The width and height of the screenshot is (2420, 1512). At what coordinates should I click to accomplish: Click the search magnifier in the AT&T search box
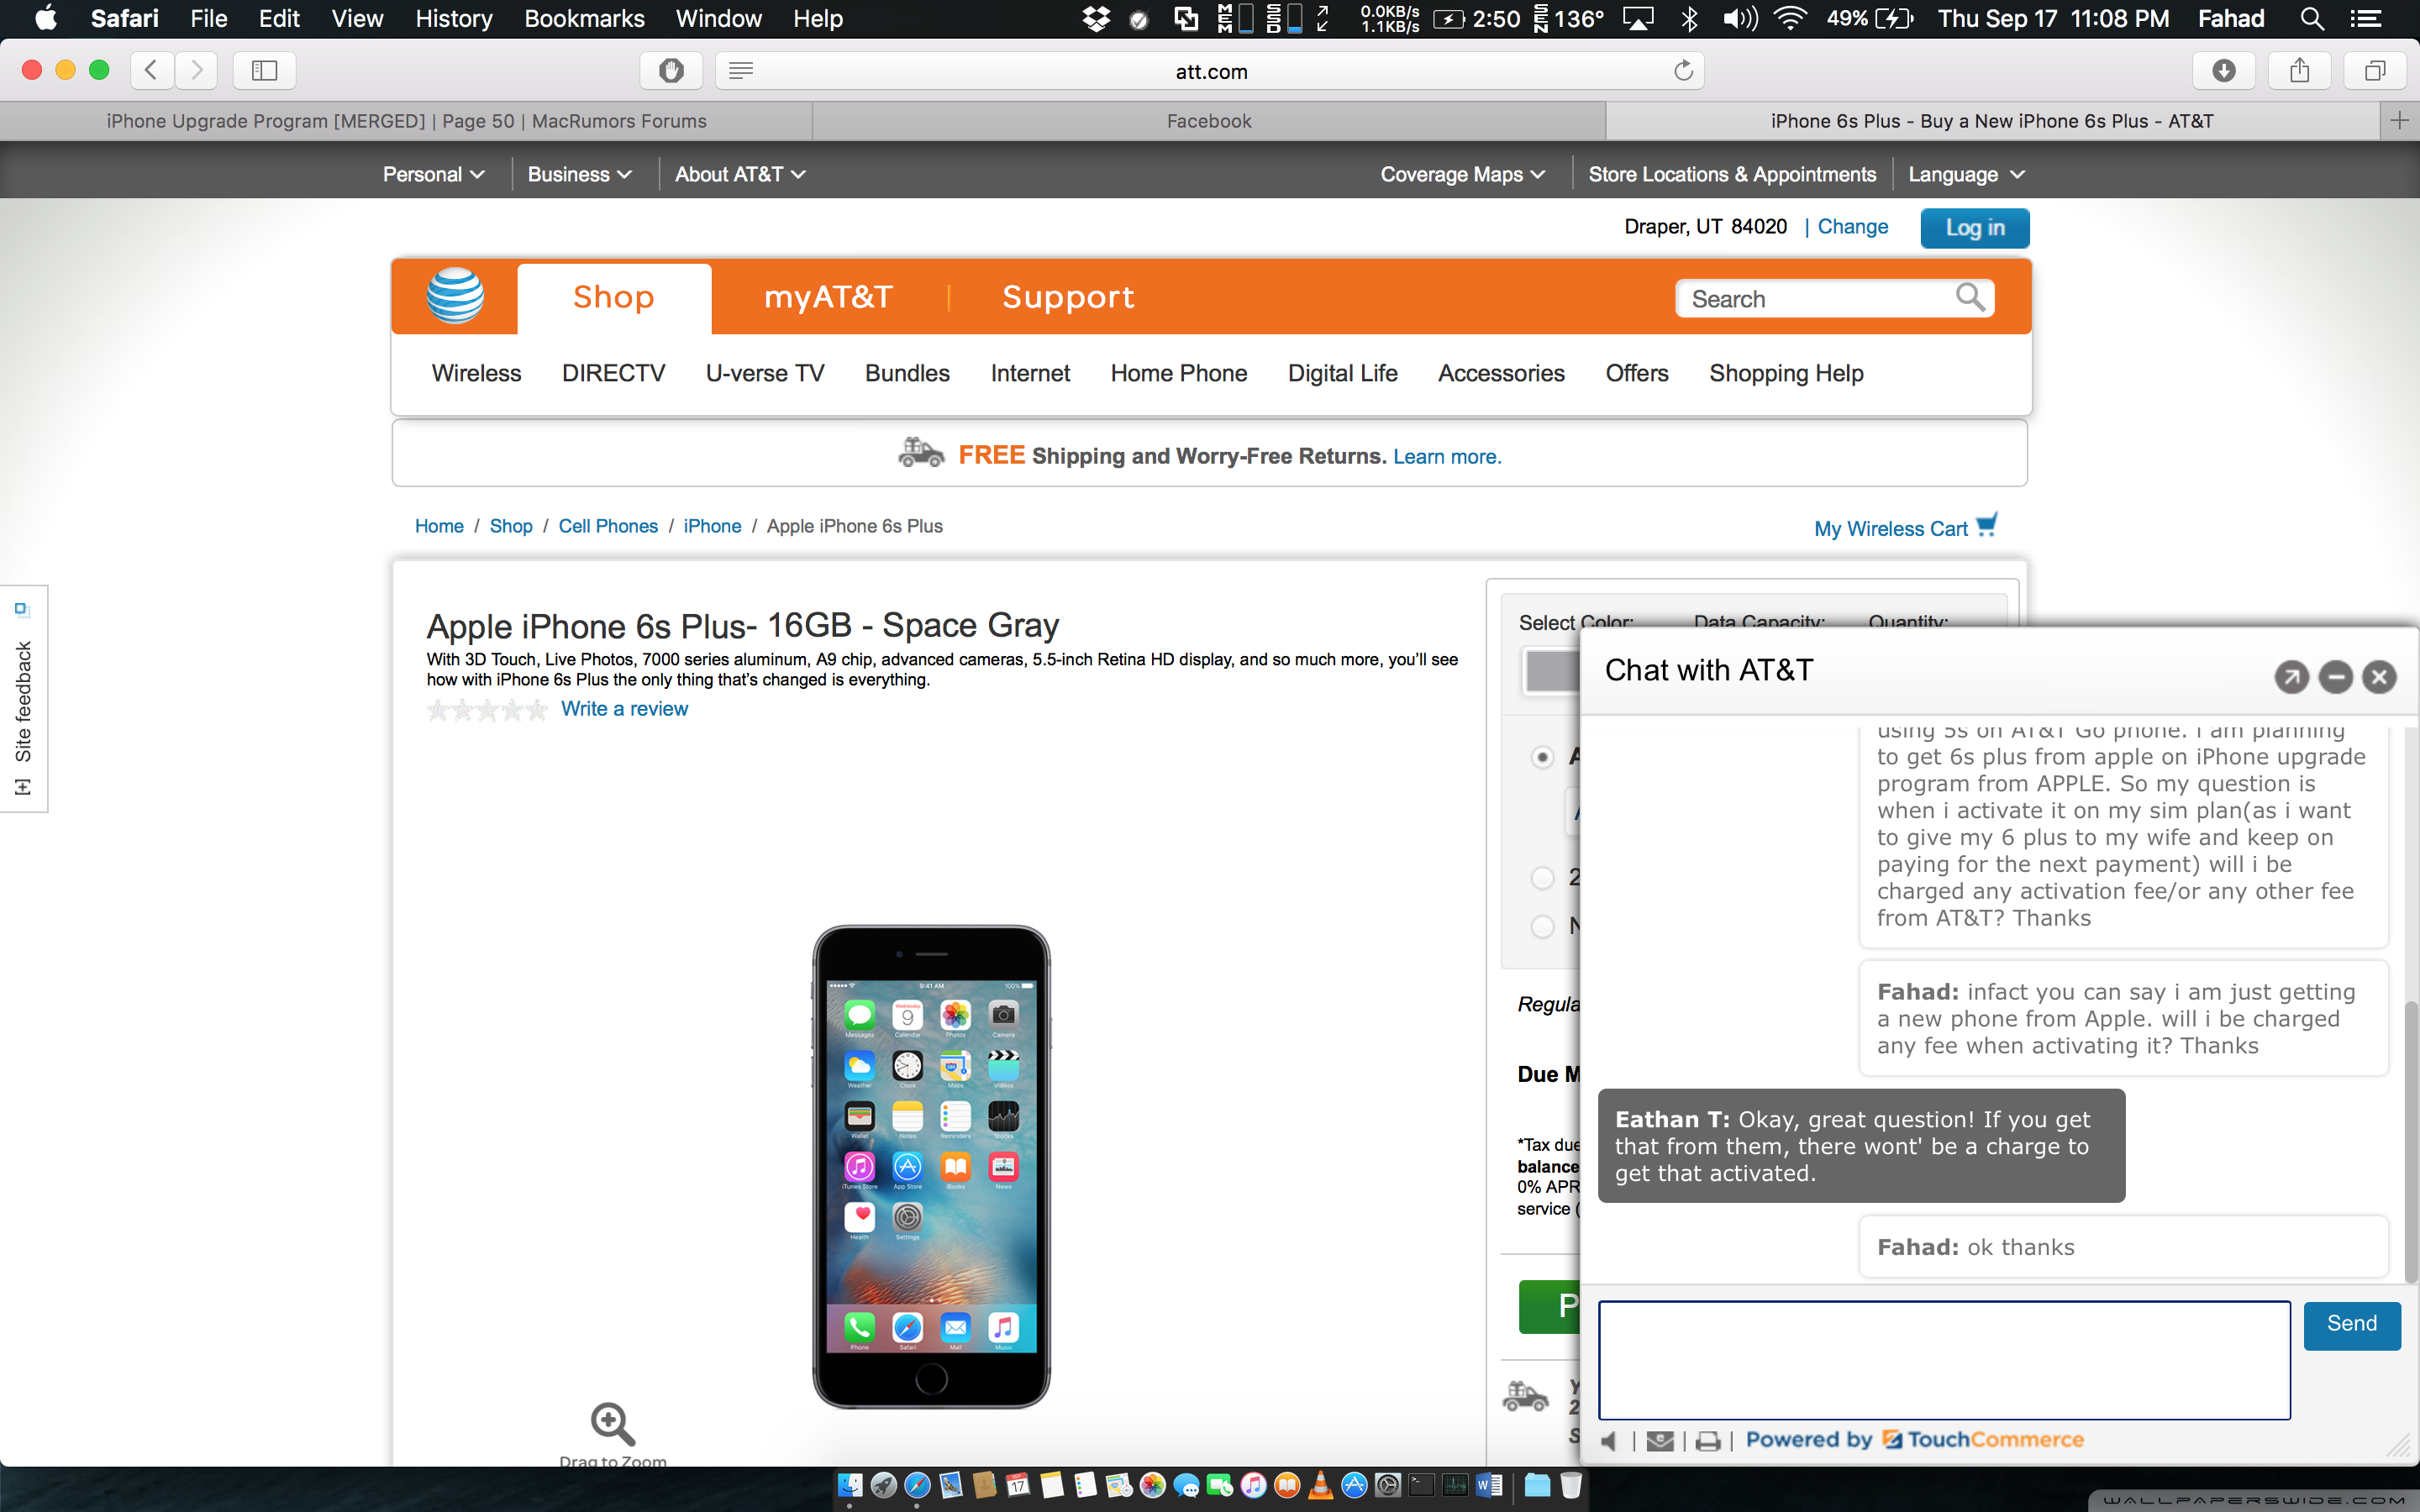[1970, 297]
